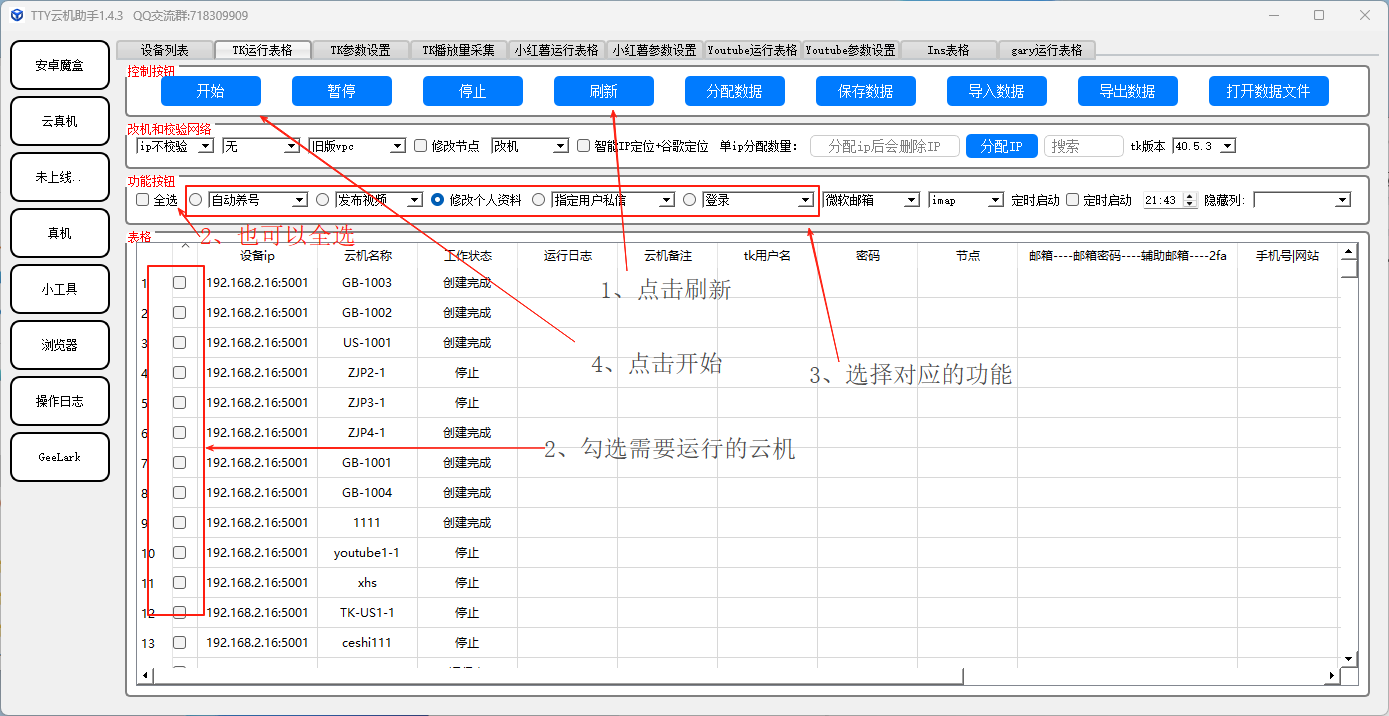Click the time spinner up arrow
Screen dimensions: 1389x716
pyautogui.click(x=1189, y=196)
